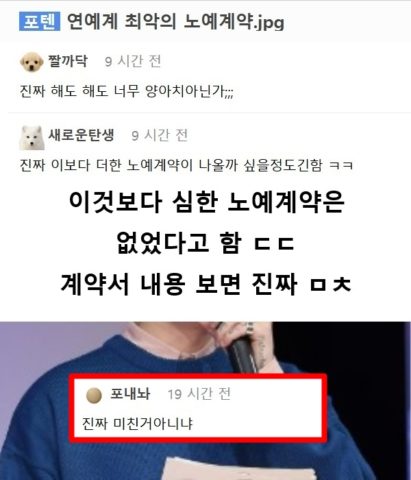
Task: Click the white fox avatar of 새로운탄생
Action: click(32, 138)
